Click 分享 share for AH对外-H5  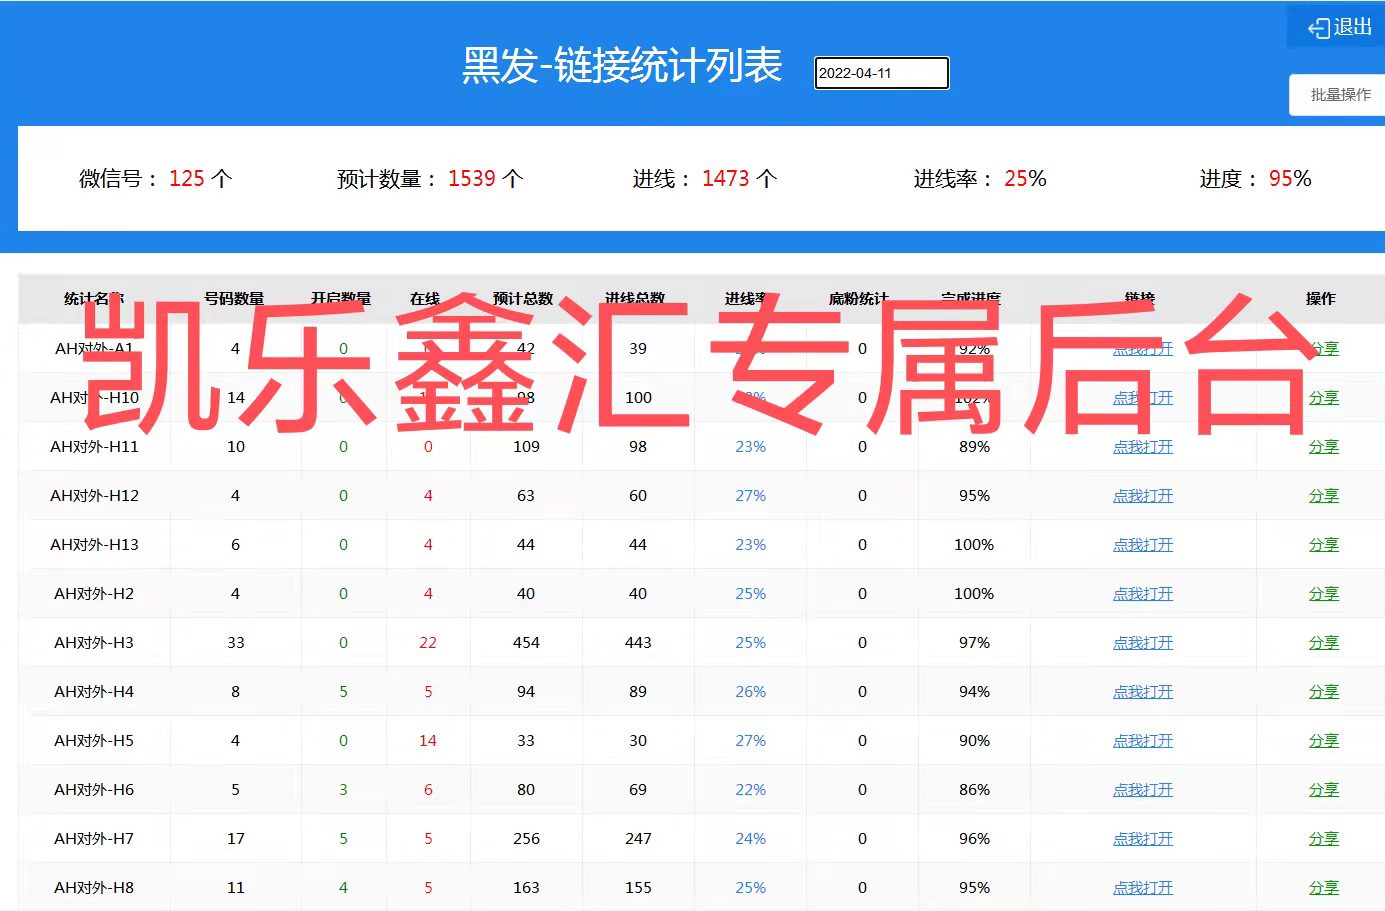point(1324,741)
